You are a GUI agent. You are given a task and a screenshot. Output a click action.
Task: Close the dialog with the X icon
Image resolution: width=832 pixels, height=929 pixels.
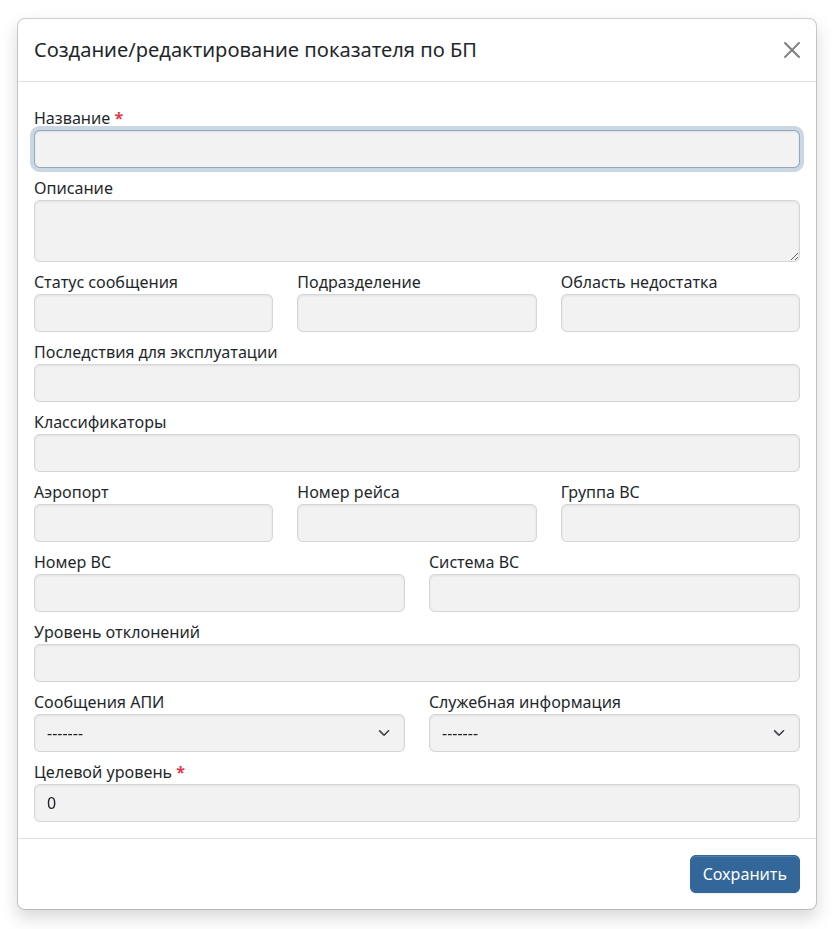click(x=791, y=50)
